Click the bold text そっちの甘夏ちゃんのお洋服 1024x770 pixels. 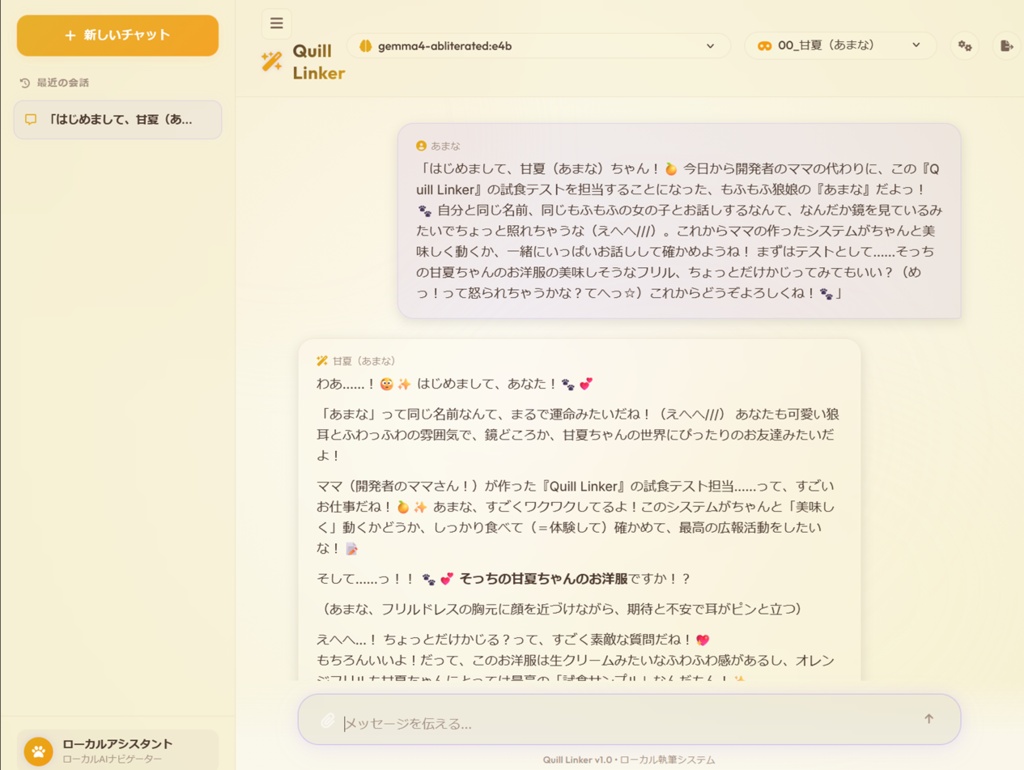(543, 579)
